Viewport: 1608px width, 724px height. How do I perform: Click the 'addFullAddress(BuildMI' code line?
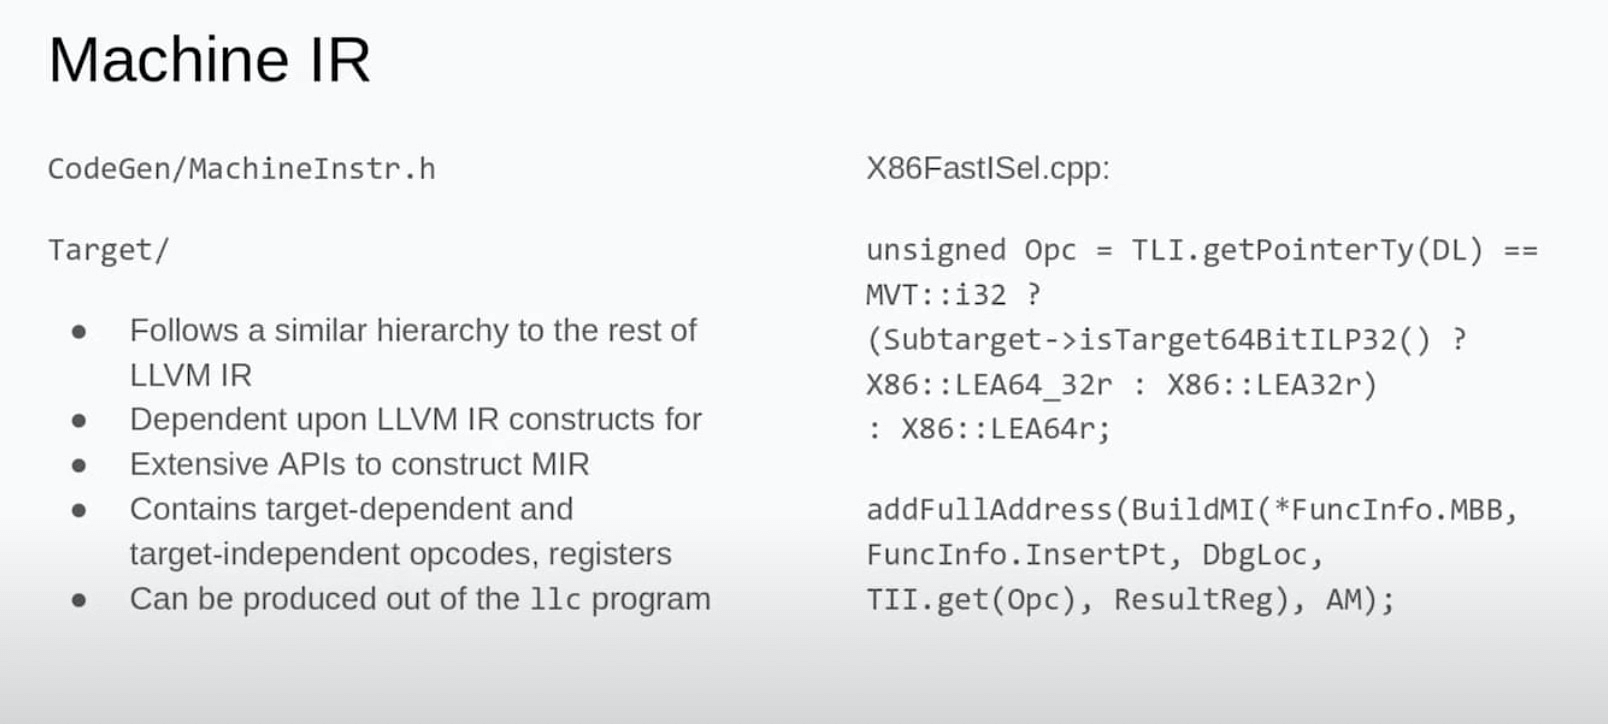tap(1190, 510)
